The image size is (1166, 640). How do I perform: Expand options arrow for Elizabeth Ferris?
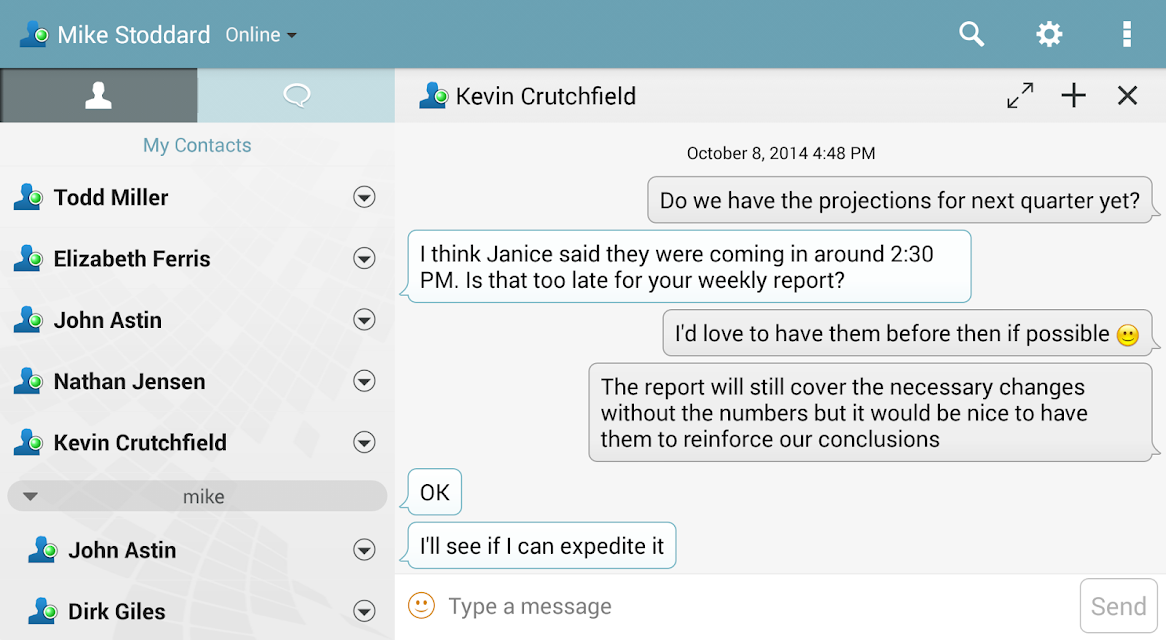pyautogui.click(x=364, y=259)
